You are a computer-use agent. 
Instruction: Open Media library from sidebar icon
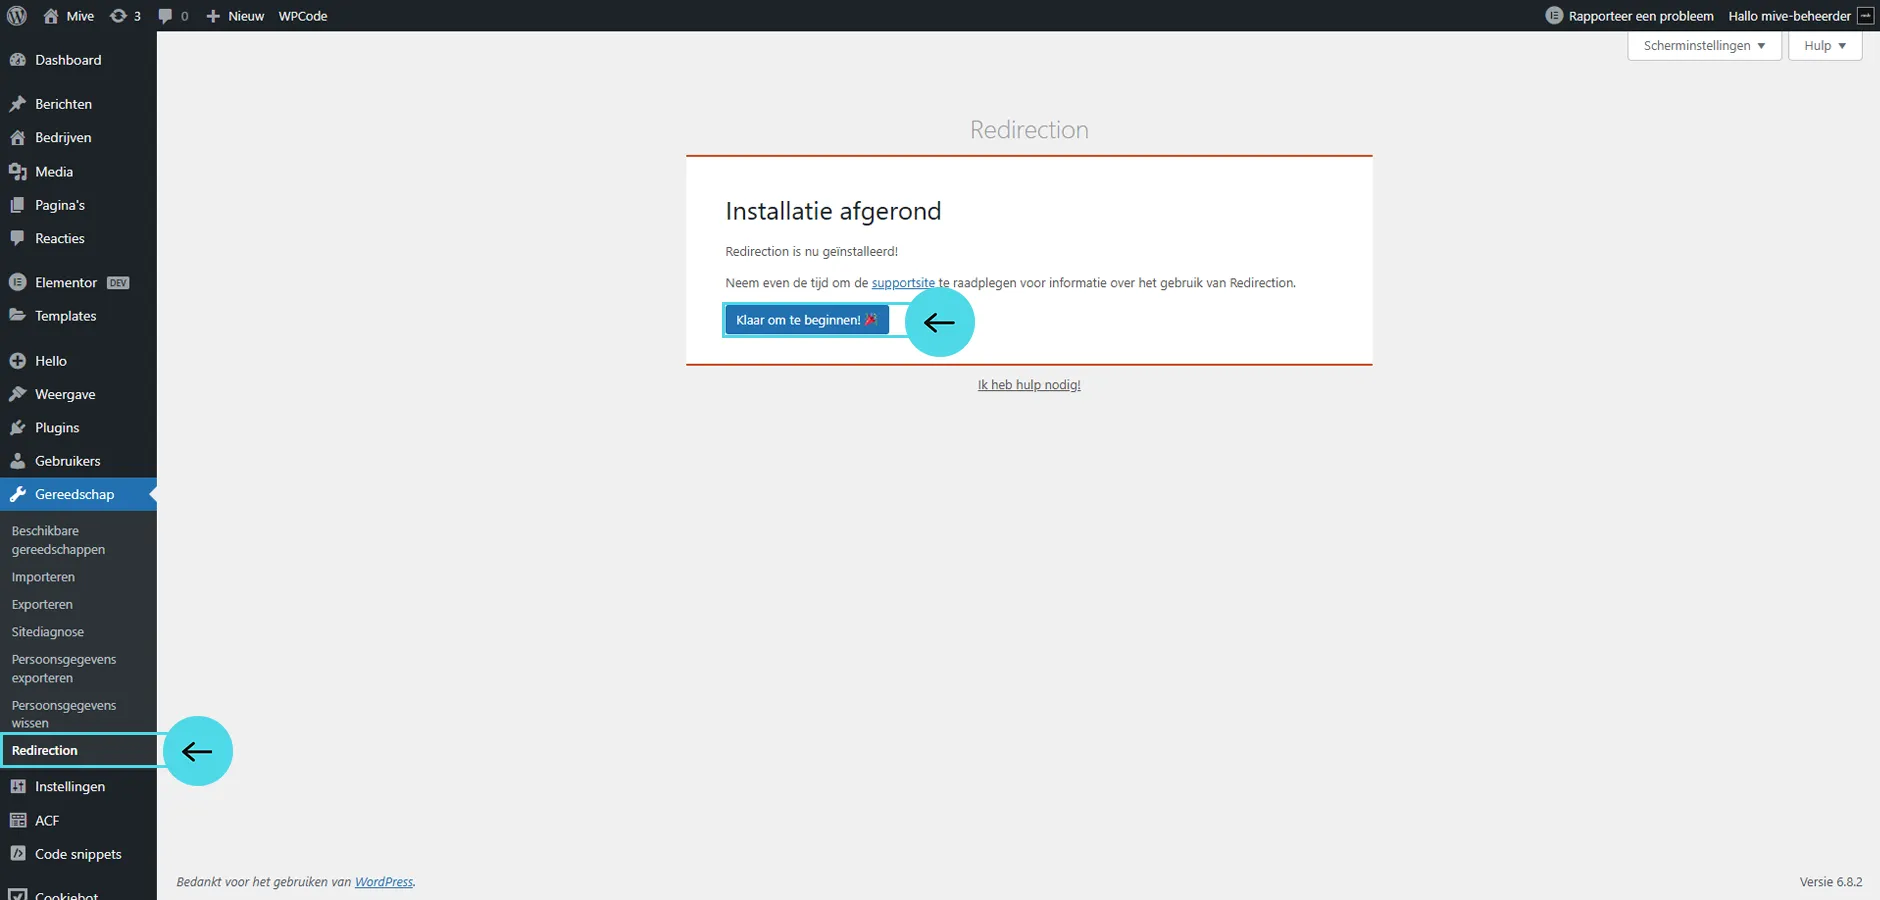click(17, 172)
